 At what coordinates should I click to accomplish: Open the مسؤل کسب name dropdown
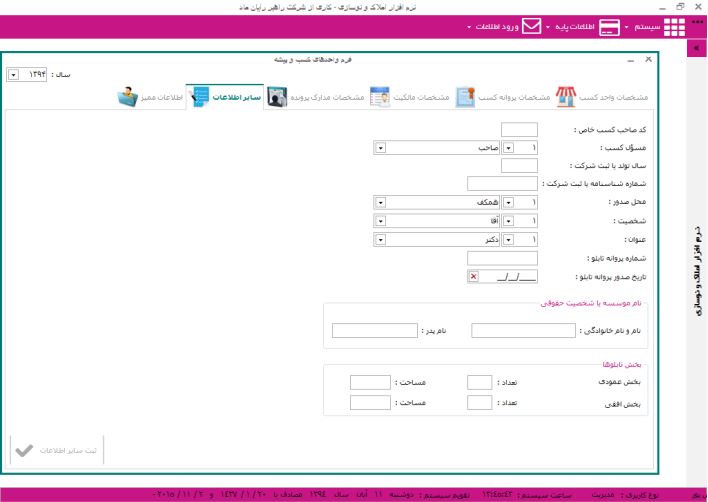380,147
